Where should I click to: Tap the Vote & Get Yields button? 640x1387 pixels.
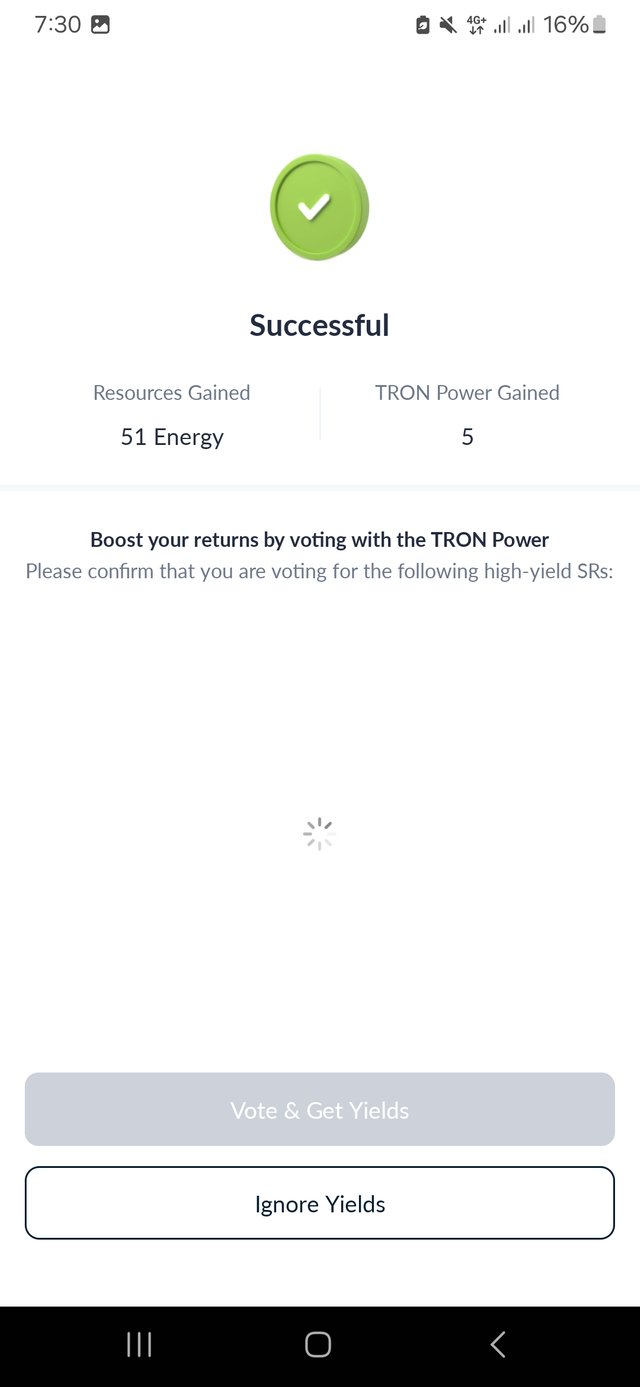point(320,1110)
